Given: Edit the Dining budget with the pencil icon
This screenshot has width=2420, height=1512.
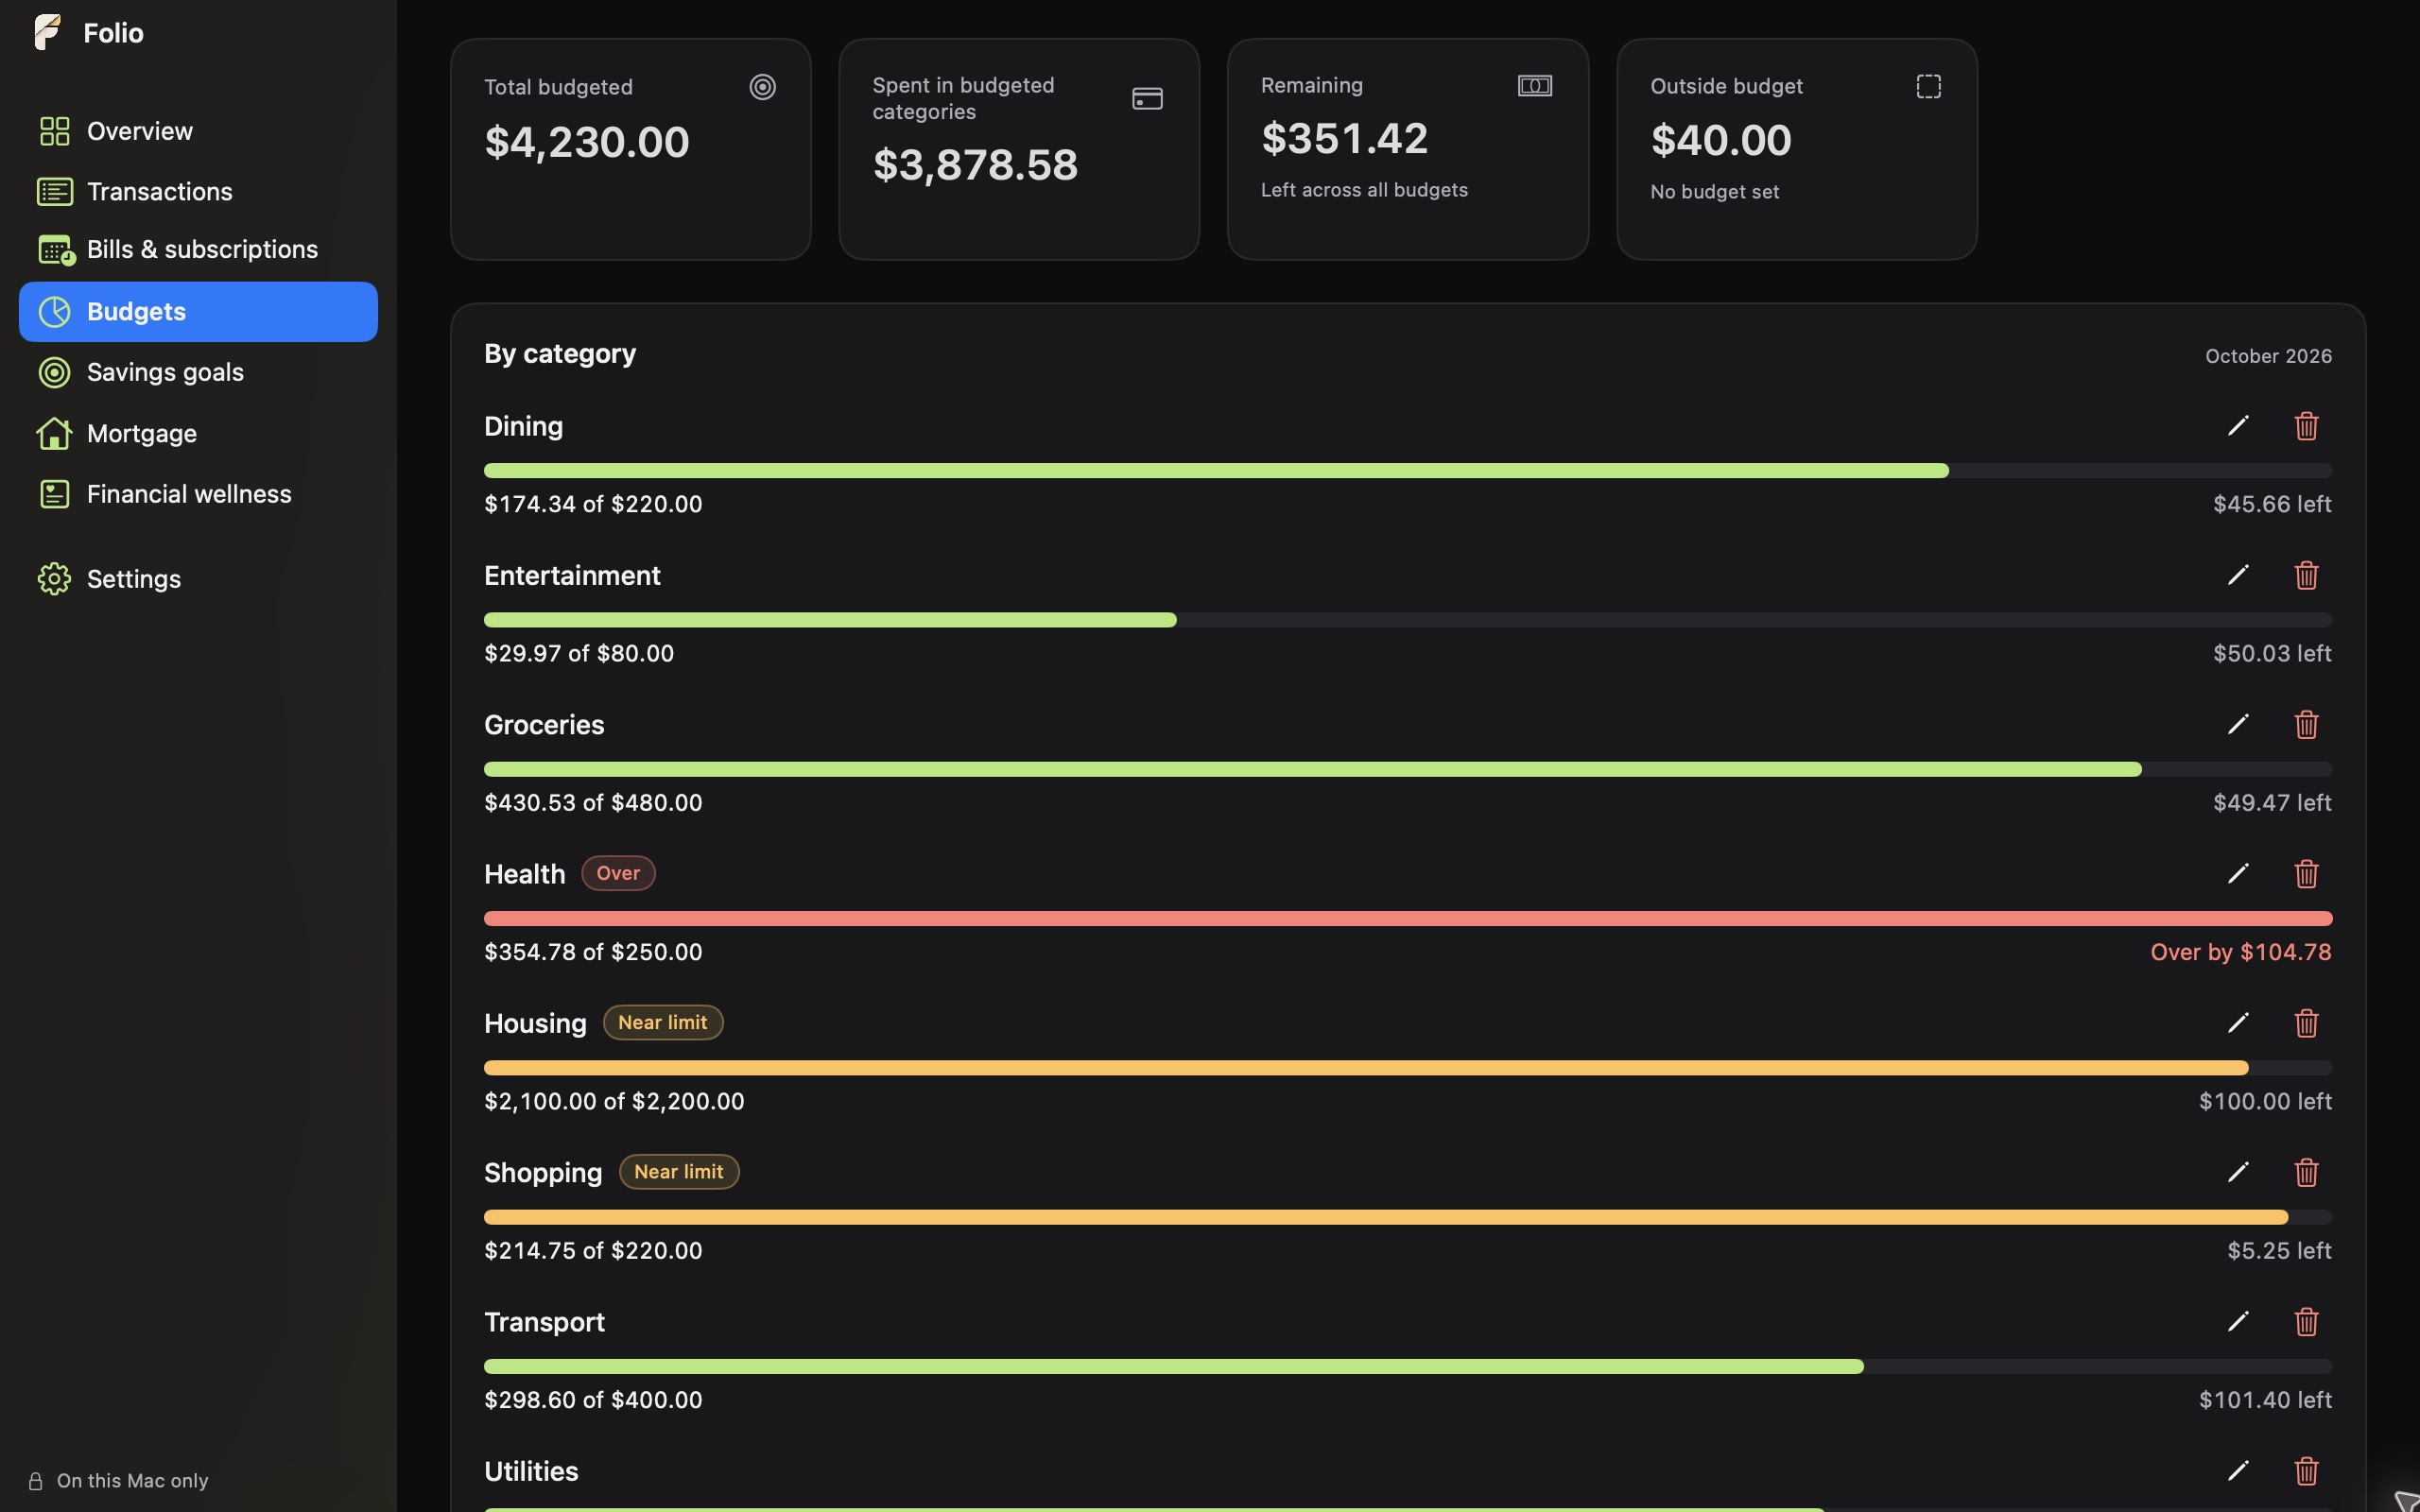Looking at the screenshot, I should tap(2238, 426).
